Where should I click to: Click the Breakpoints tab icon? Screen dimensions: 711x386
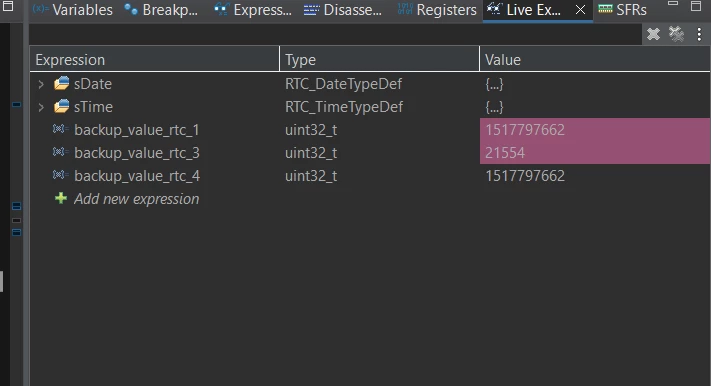click(x=131, y=9)
